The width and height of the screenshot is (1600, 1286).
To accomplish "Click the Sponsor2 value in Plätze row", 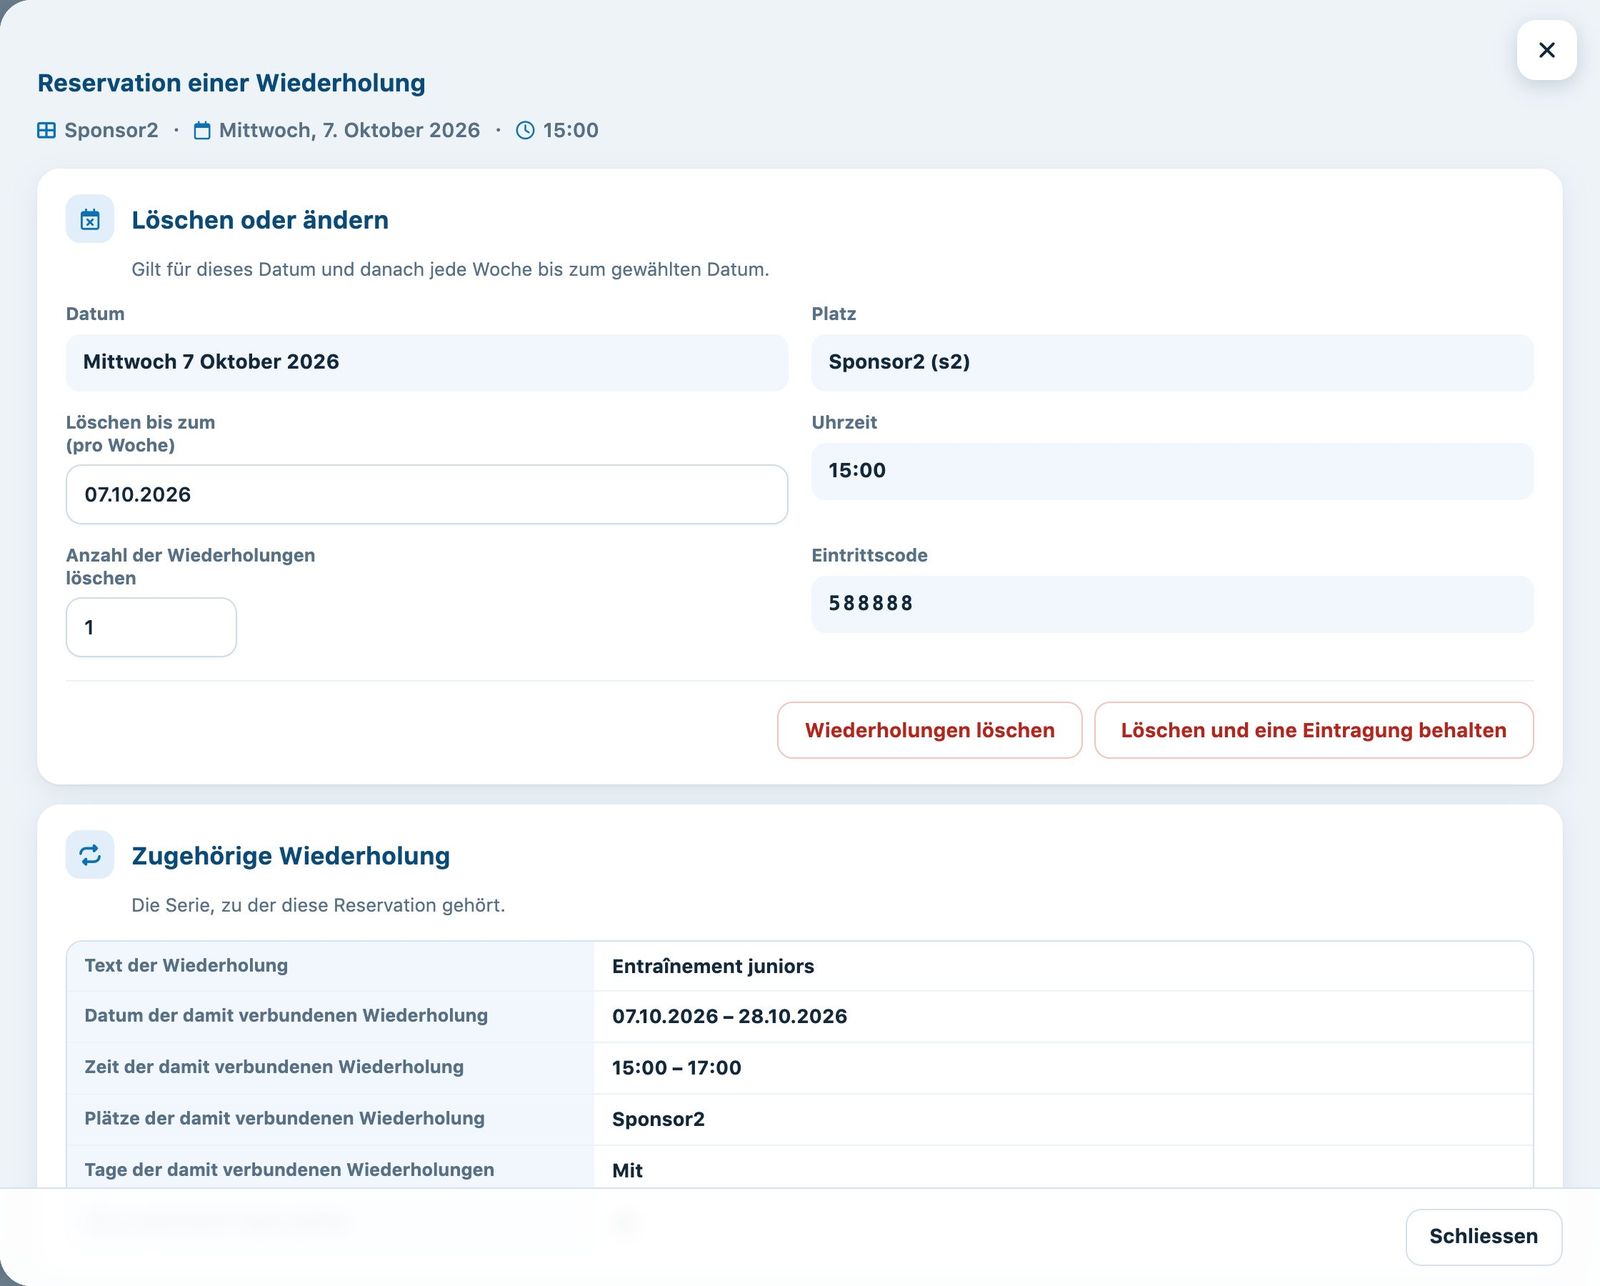I will [658, 1119].
